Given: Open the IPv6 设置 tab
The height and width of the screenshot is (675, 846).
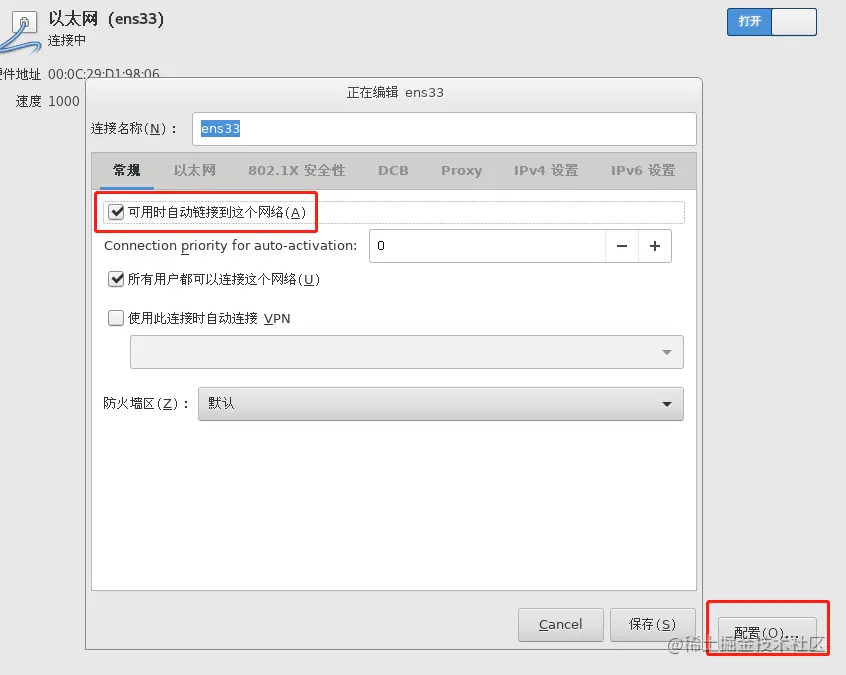Looking at the screenshot, I should [643, 171].
